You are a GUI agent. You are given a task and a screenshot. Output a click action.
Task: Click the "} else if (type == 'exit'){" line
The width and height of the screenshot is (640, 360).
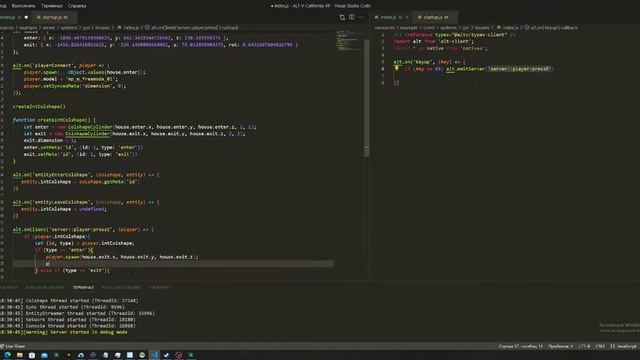point(72,270)
